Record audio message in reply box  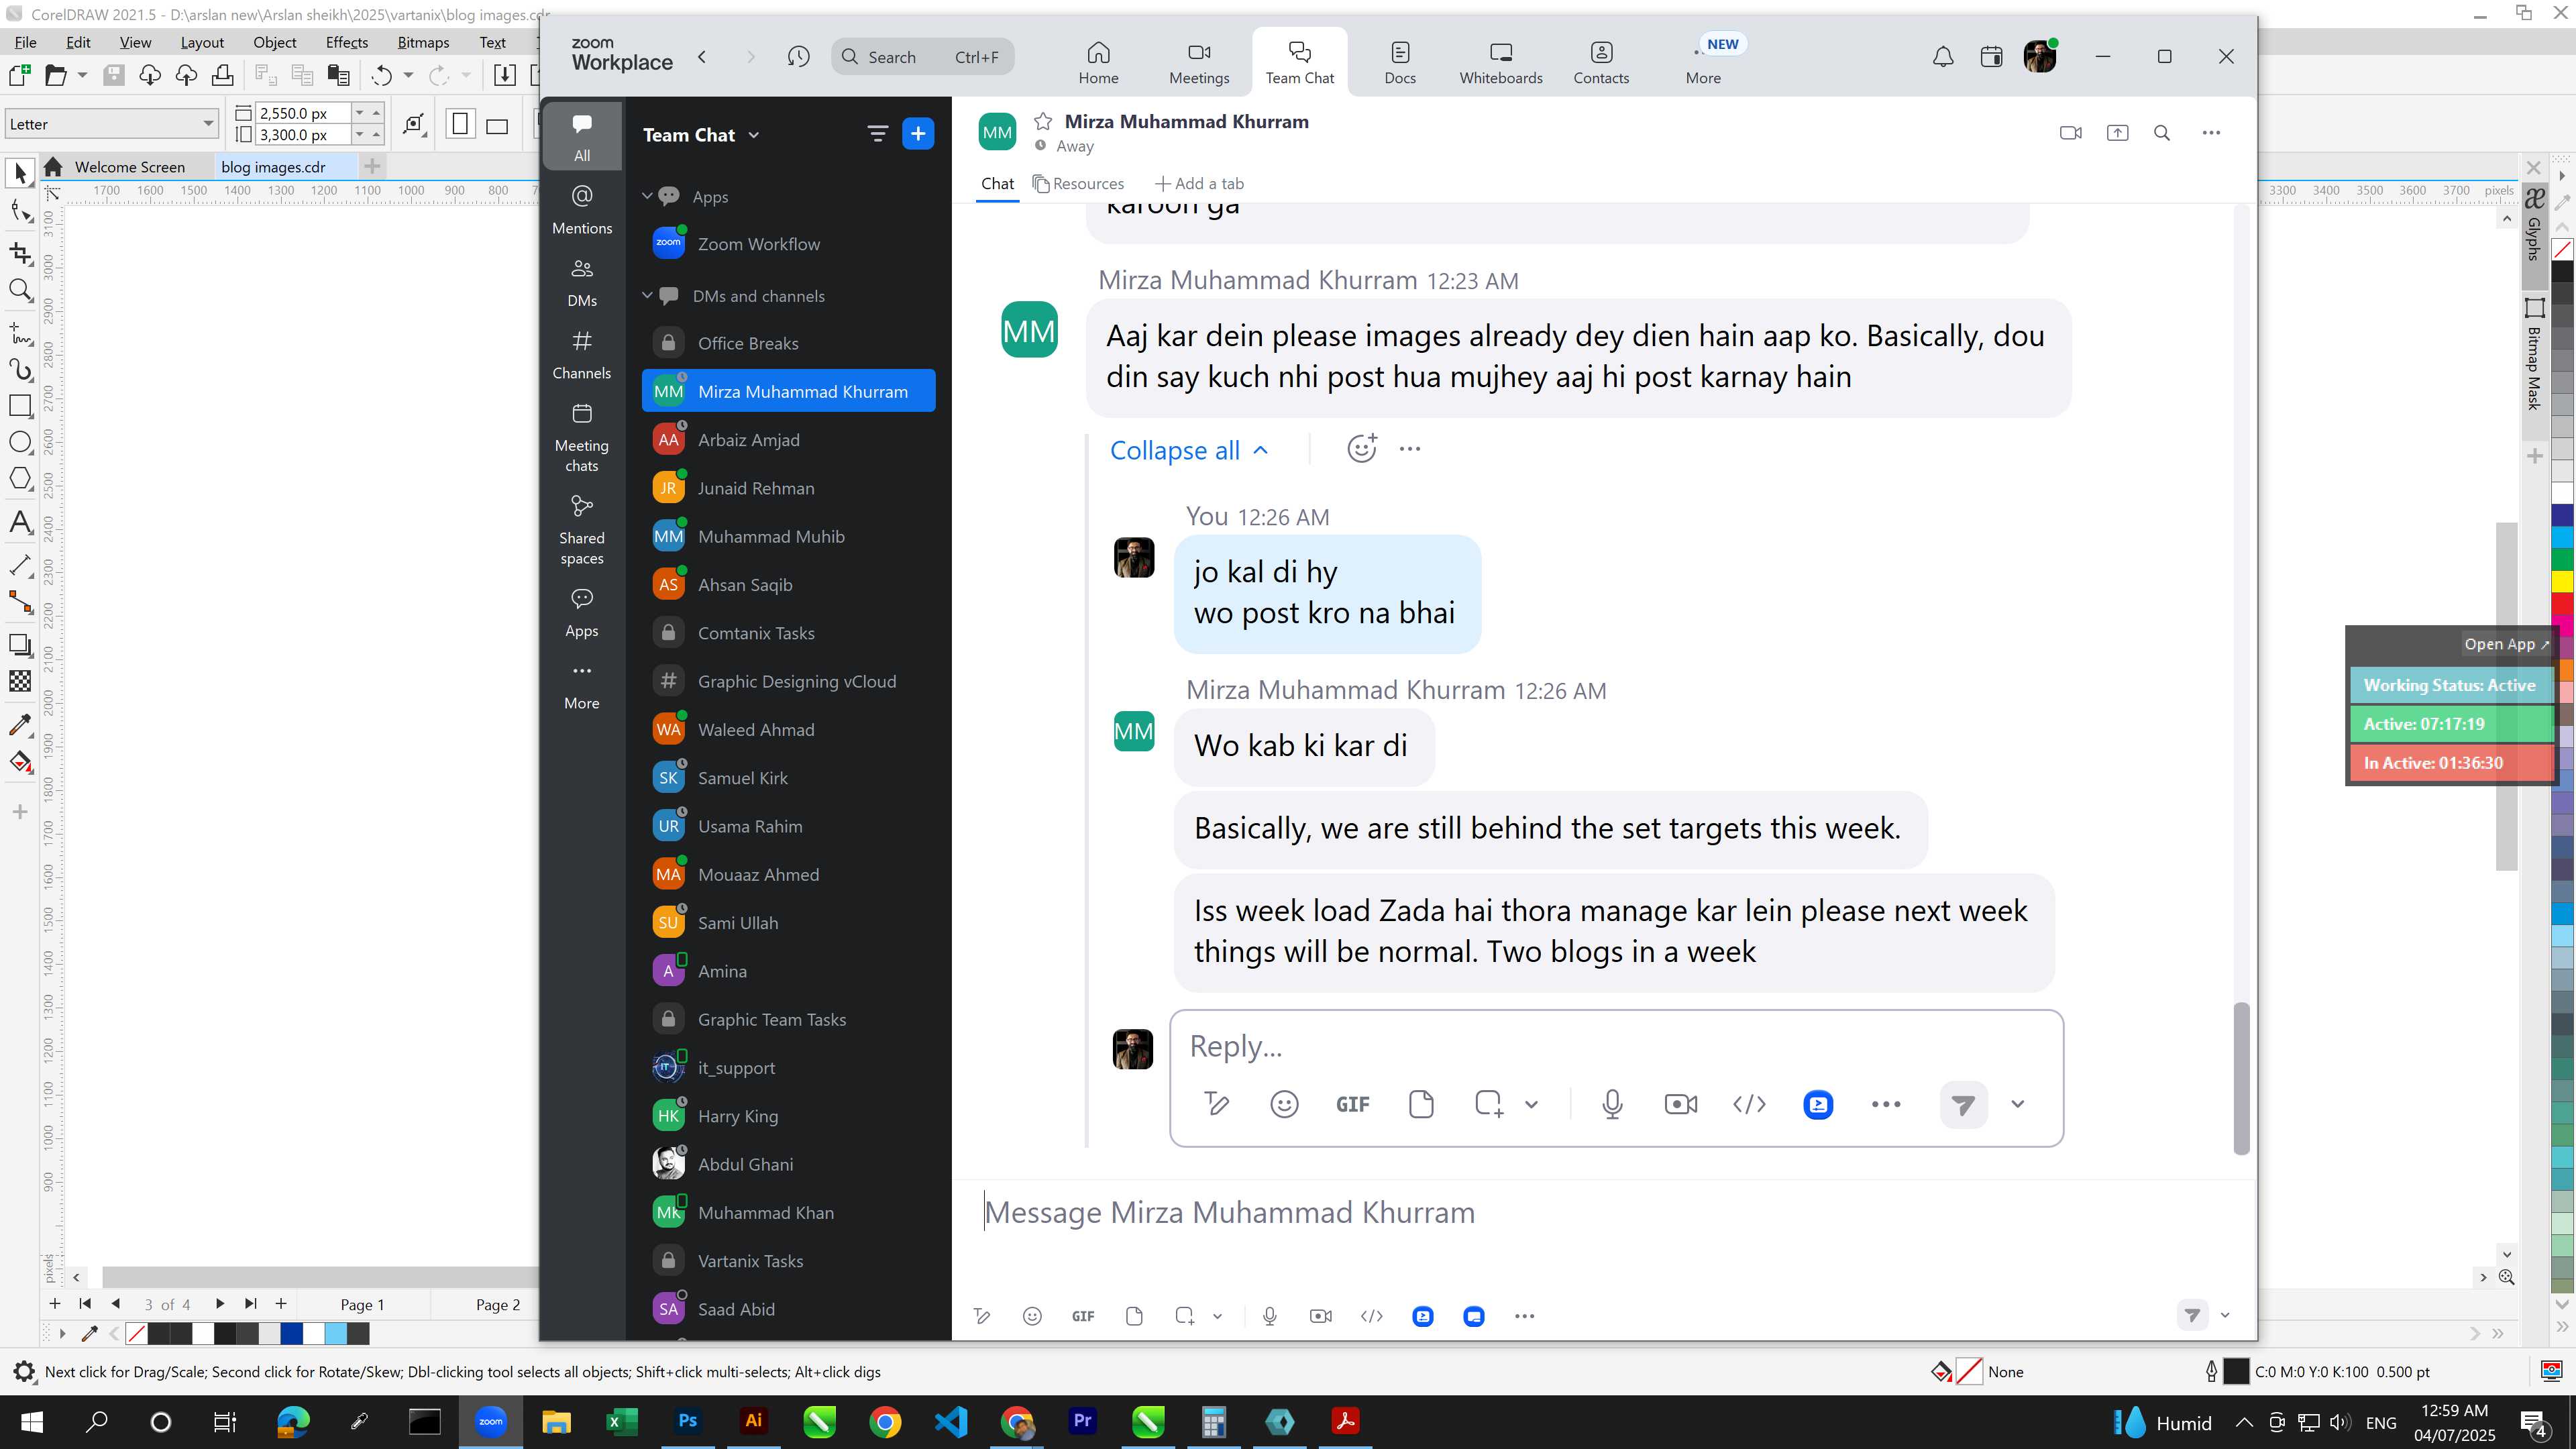1612,1104
